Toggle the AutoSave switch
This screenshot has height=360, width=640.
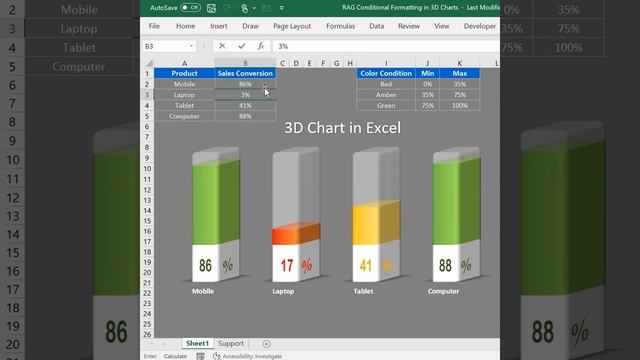tap(190, 8)
